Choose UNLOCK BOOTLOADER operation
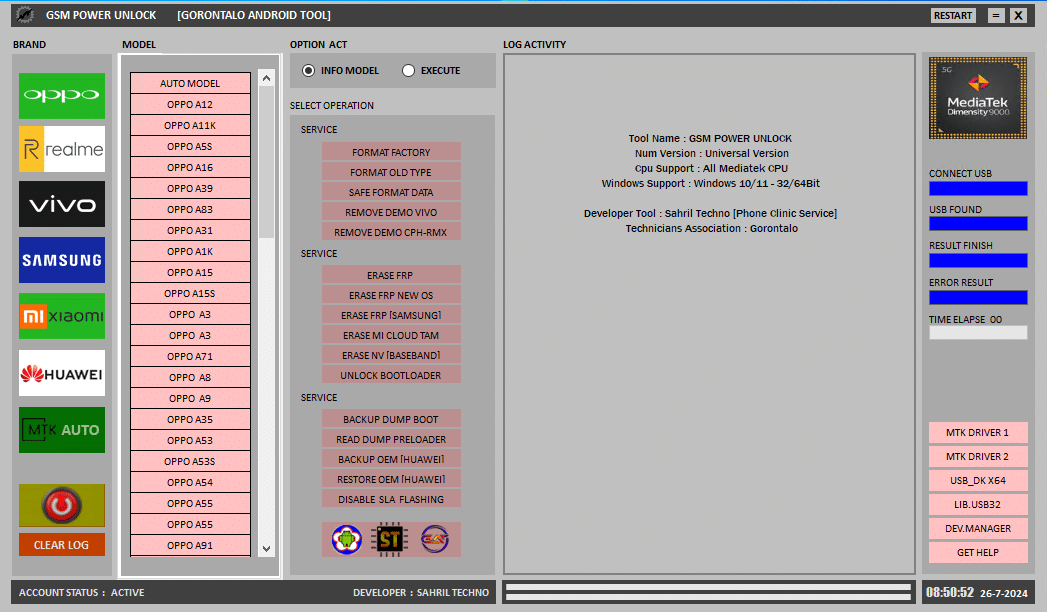The width and height of the screenshot is (1047, 612). [391, 375]
